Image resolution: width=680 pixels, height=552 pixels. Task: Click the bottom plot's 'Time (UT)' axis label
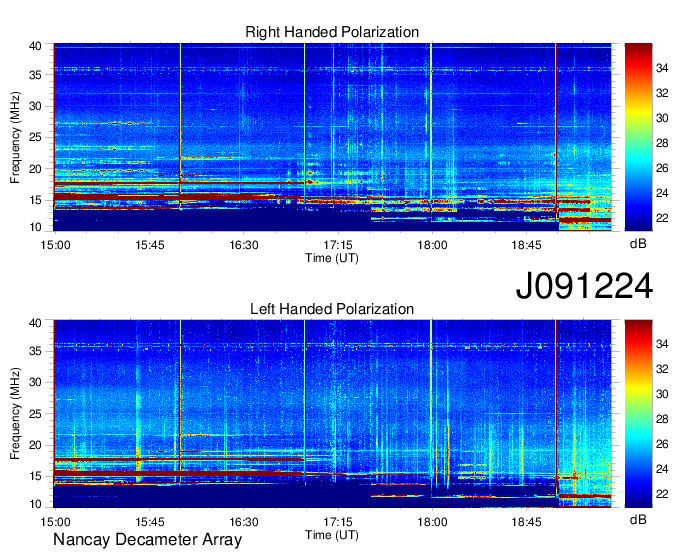[332, 535]
